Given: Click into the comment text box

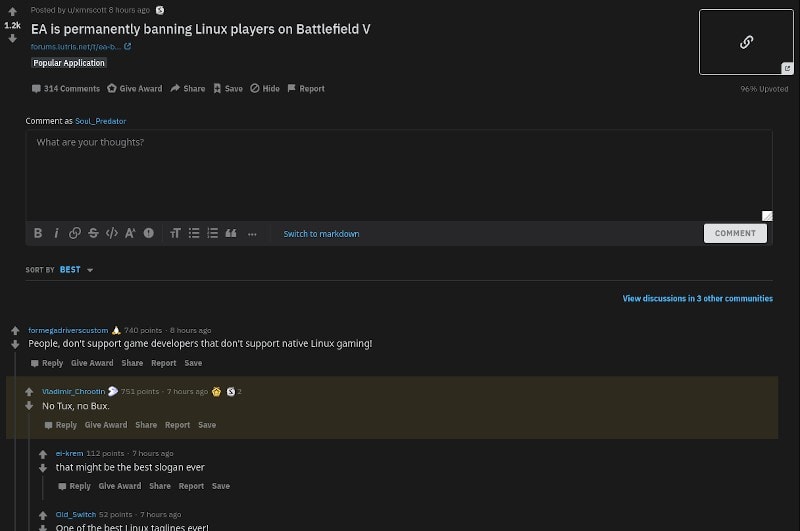Looking at the screenshot, I should 398,175.
